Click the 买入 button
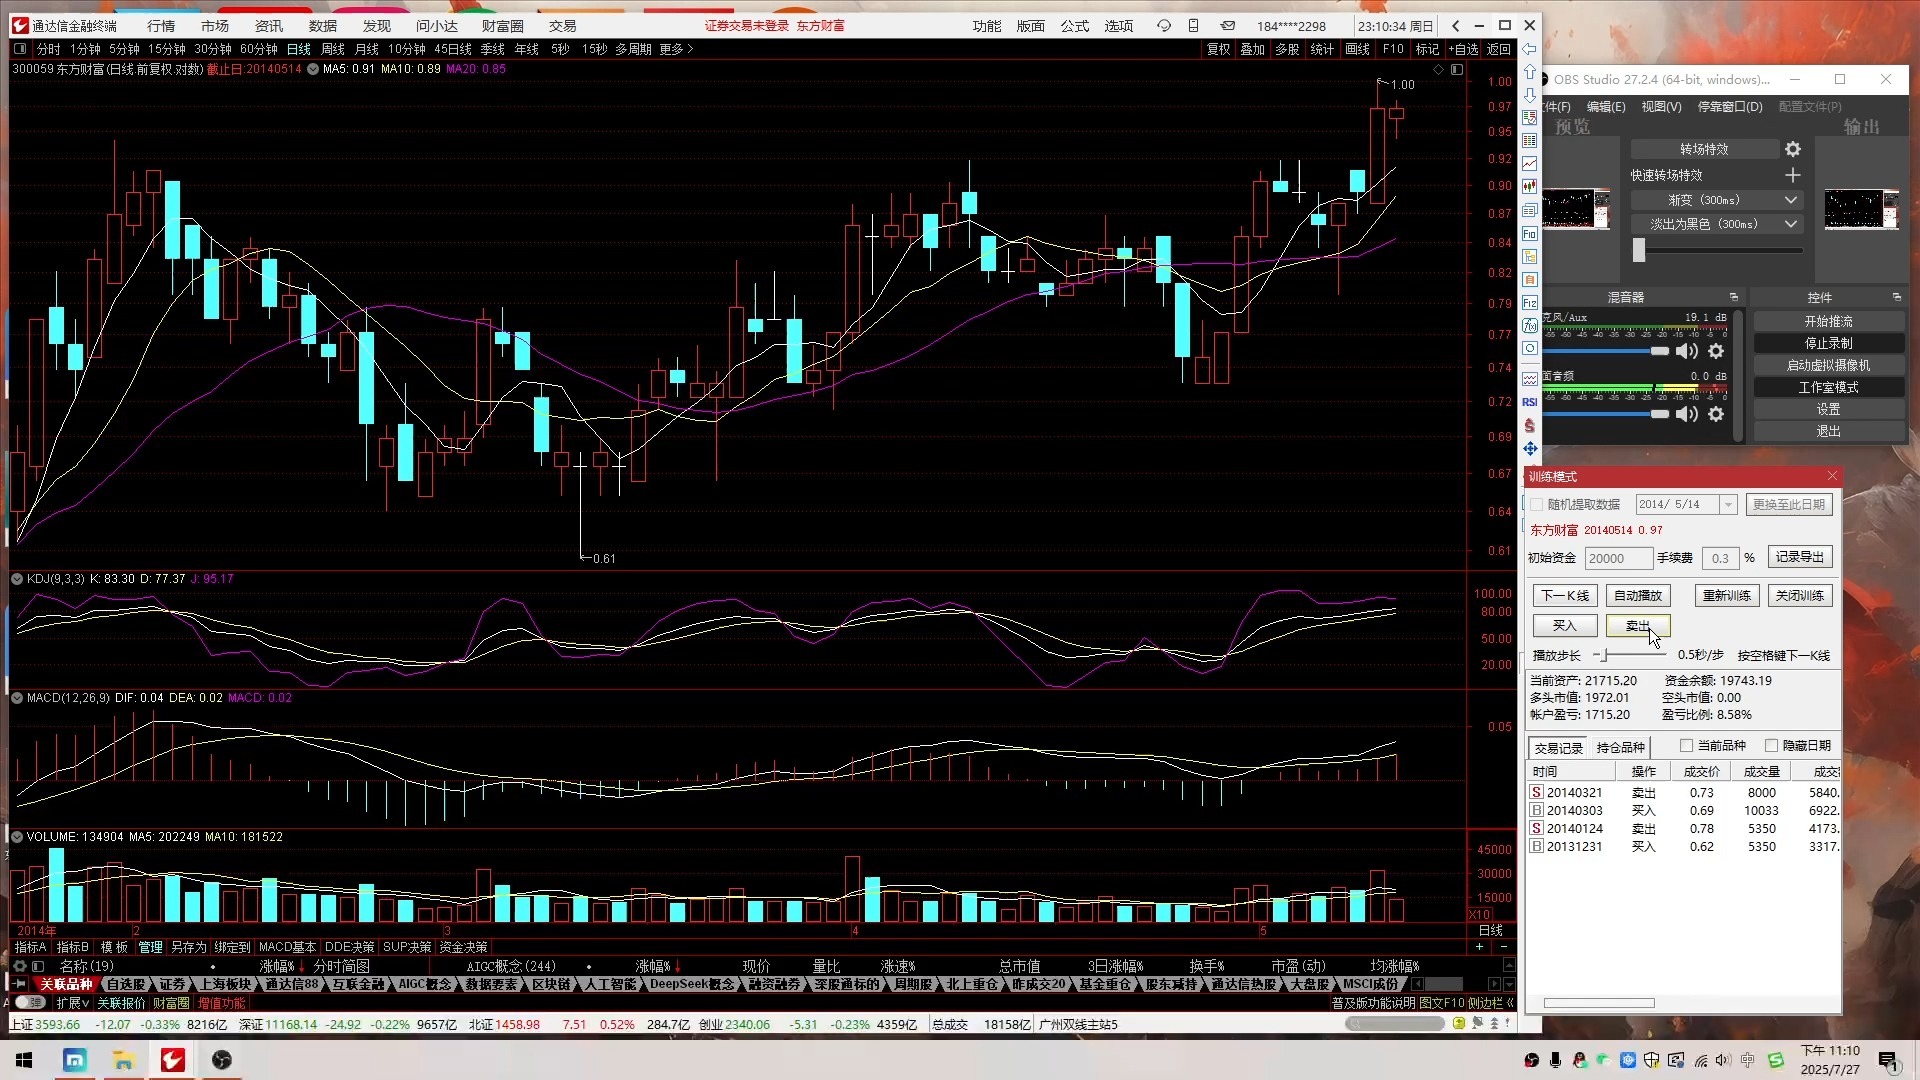 pyautogui.click(x=1564, y=626)
